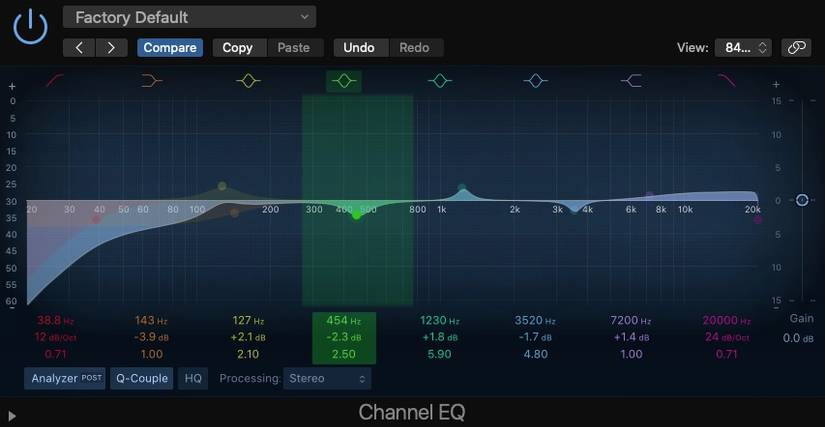The image size is (825, 427).
Task: Toggle the highlighted green parametric band icon
Action: [x=344, y=81]
